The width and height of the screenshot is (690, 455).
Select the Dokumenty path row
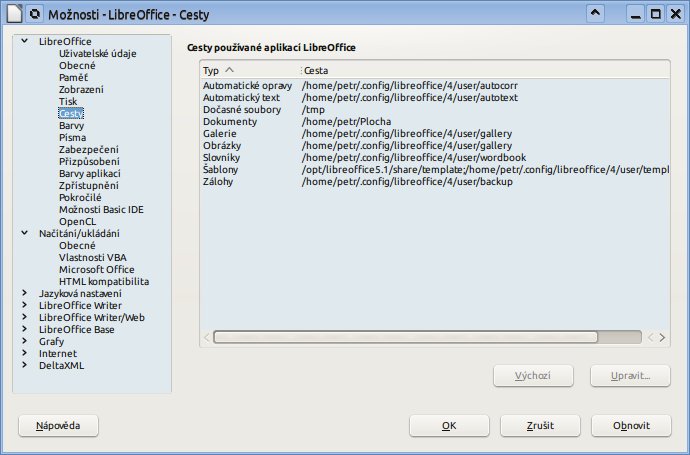click(435, 121)
